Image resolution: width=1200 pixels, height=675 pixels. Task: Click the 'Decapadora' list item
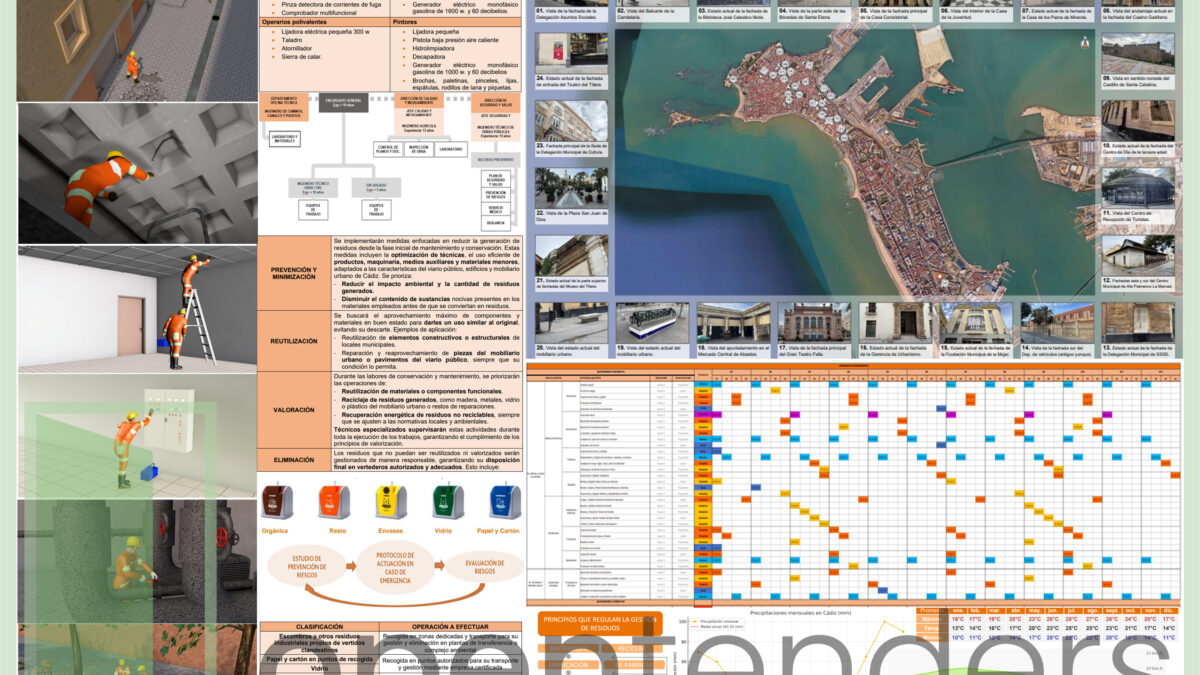click(x=427, y=56)
